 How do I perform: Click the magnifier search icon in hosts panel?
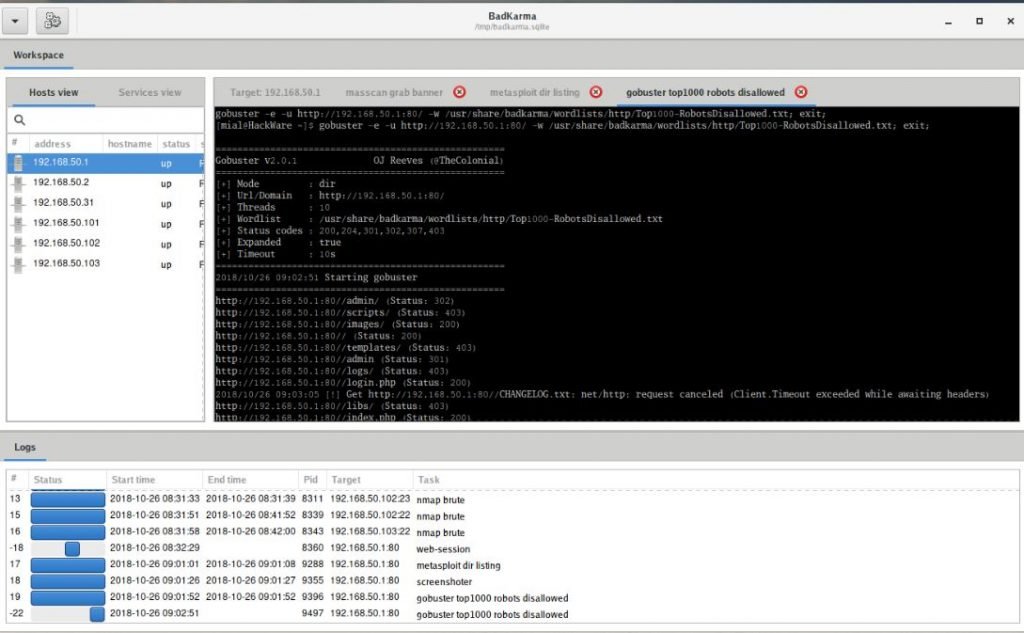point(20,120)
